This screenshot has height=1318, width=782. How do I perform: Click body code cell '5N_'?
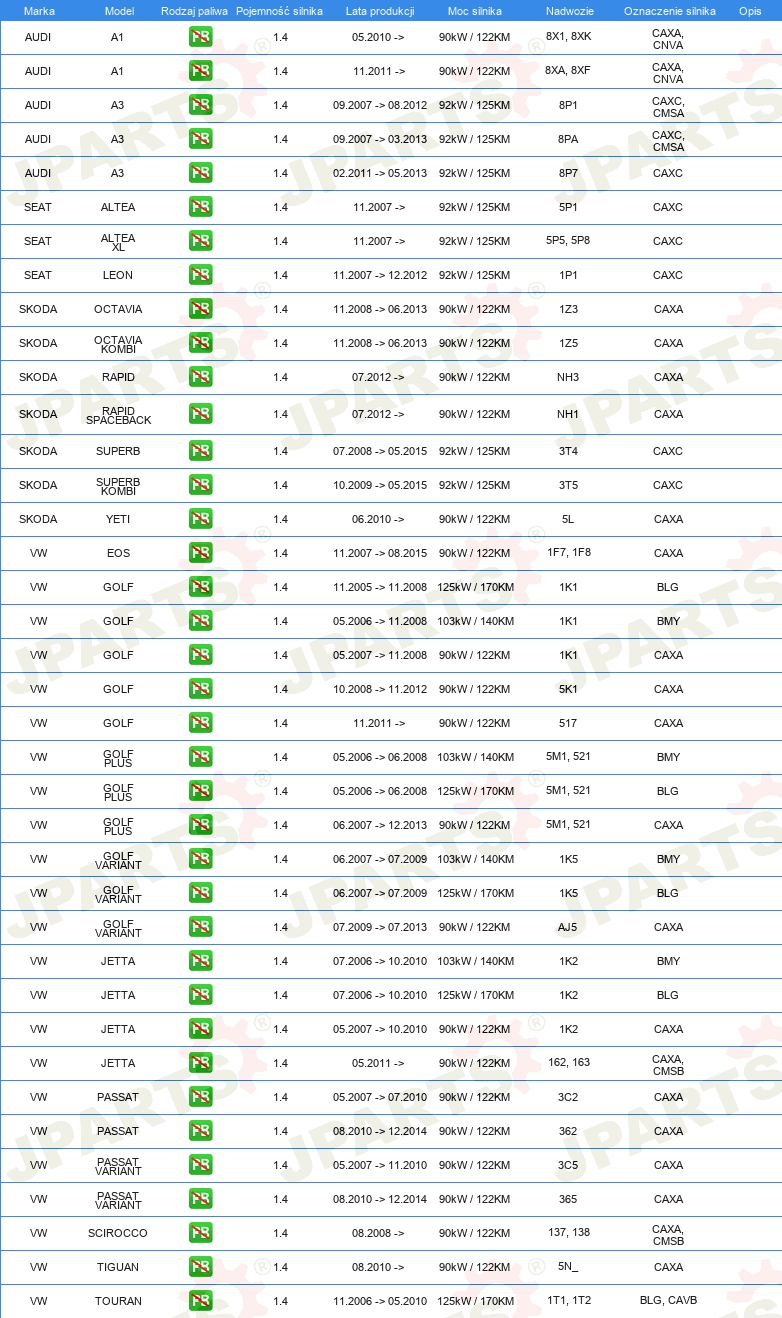(x=568, y=1267)
